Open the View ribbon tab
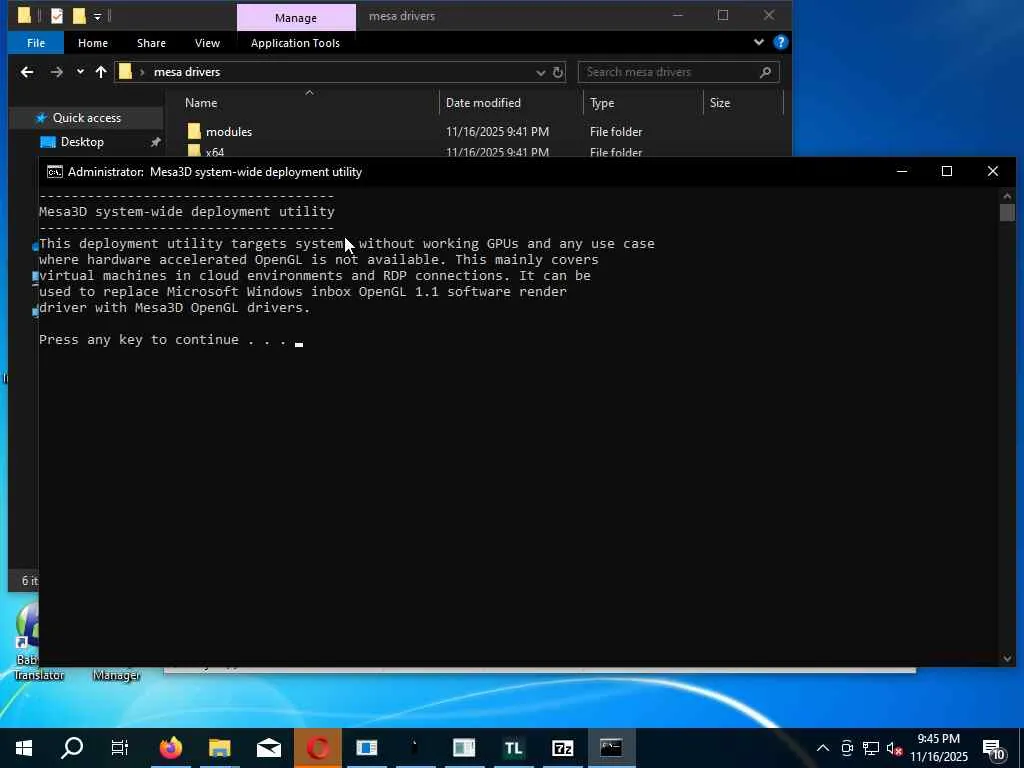 (x=207, y=43)
